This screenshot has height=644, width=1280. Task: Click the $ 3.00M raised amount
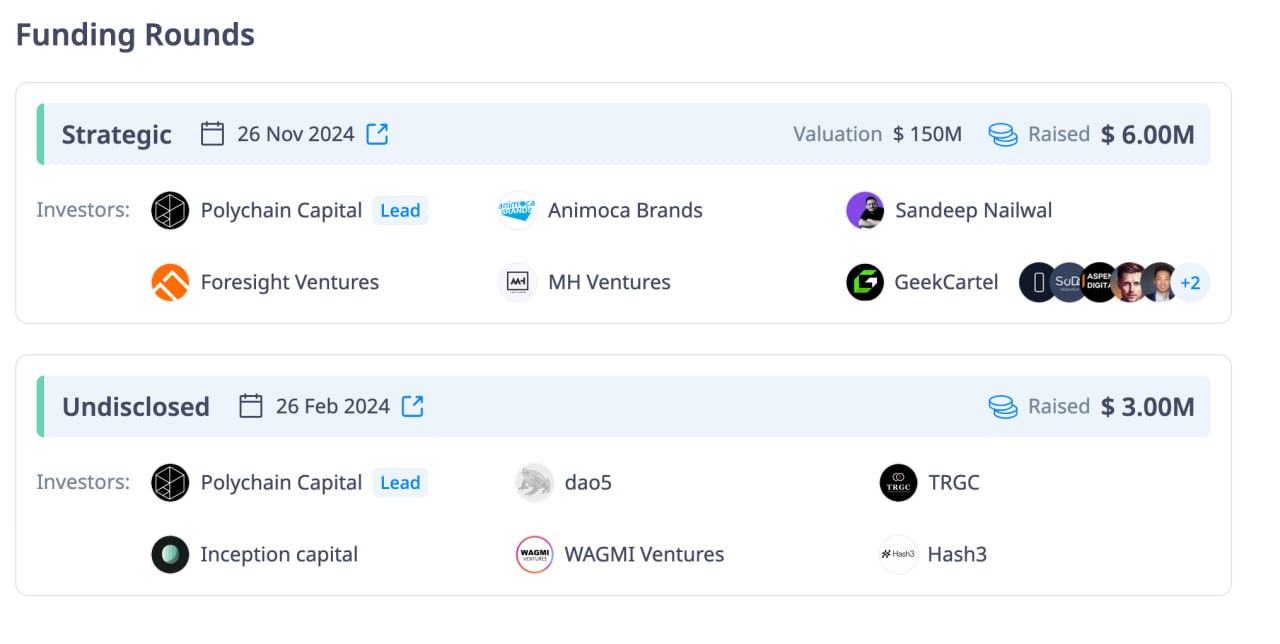tap(1147, 407)
